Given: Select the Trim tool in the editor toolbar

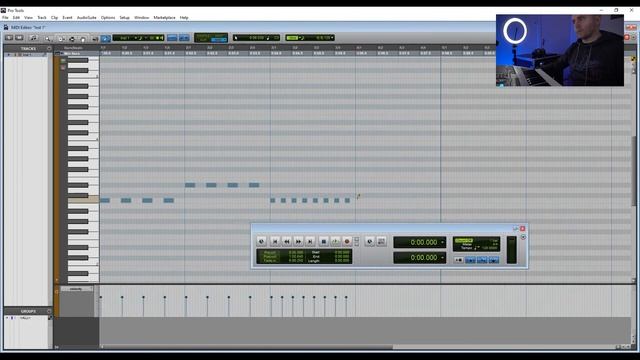Looking at the screenshot, I should (x=61, y=38).
